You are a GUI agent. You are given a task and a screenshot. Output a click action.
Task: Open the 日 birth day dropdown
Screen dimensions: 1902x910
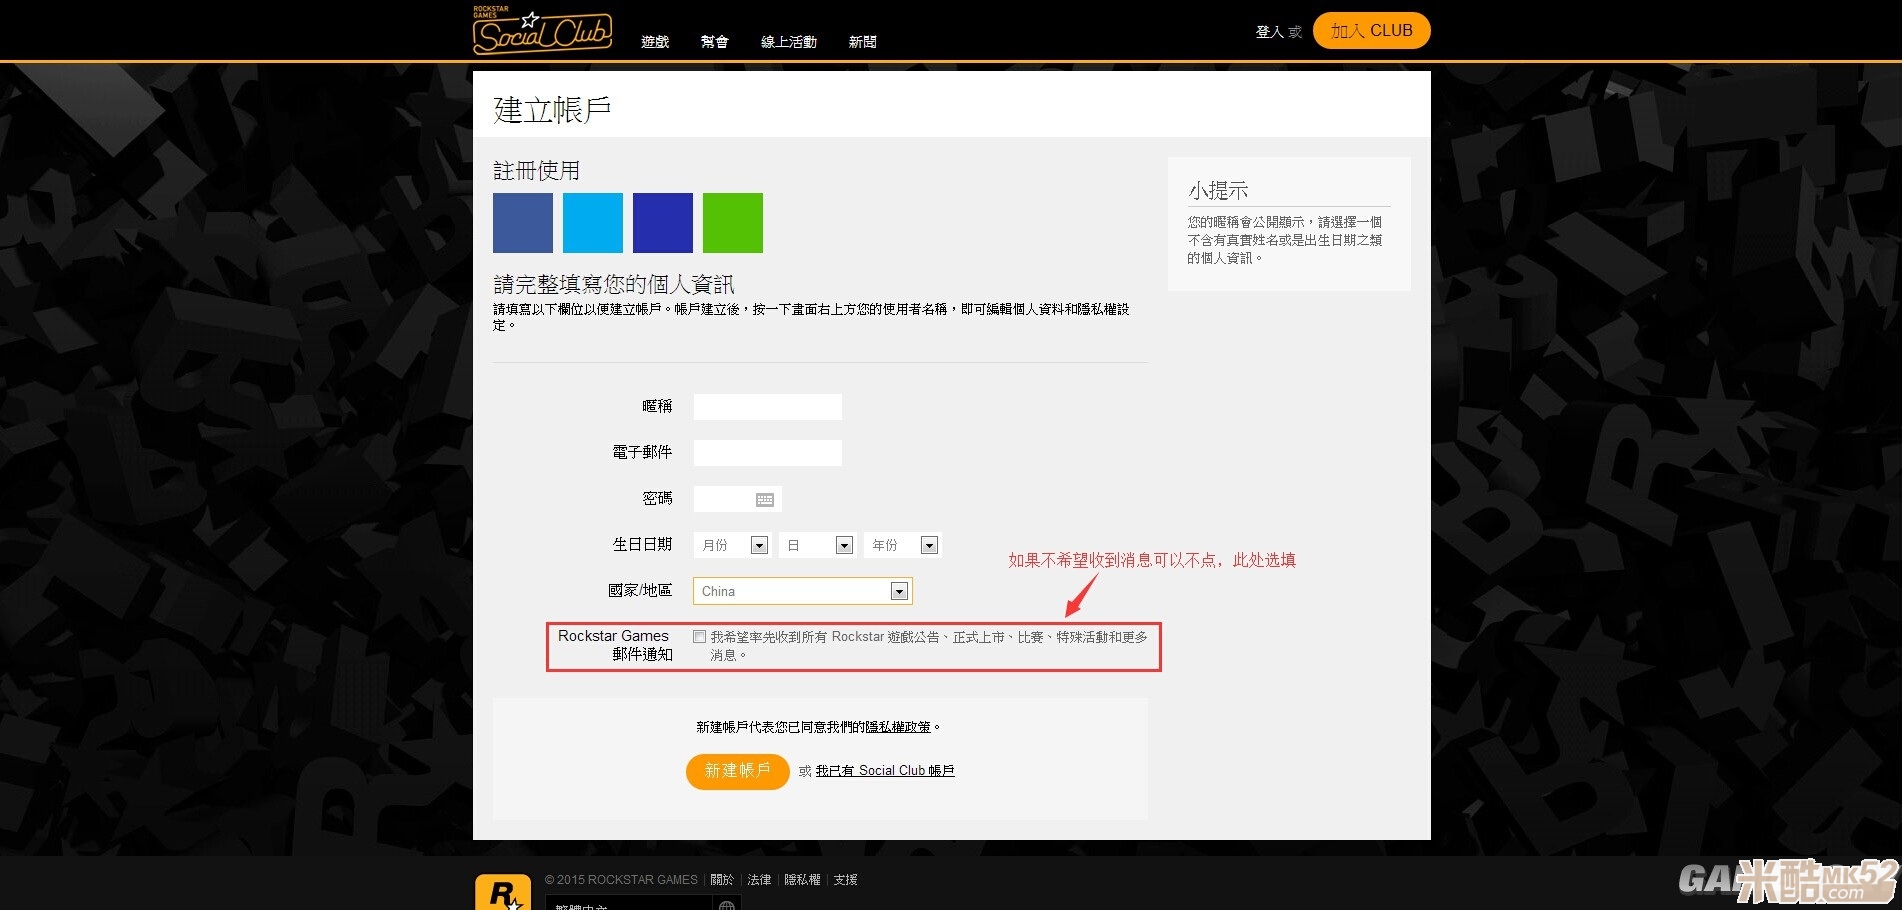coord(820,545)
